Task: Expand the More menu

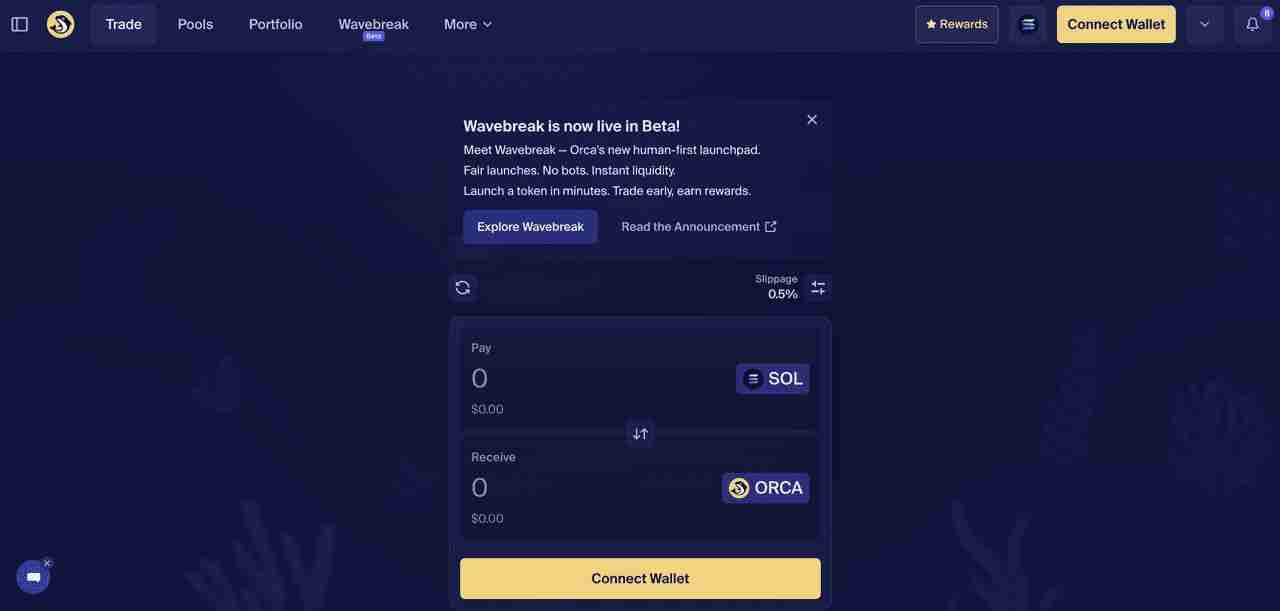Action: pyautogui.click(x=468, y=24)
